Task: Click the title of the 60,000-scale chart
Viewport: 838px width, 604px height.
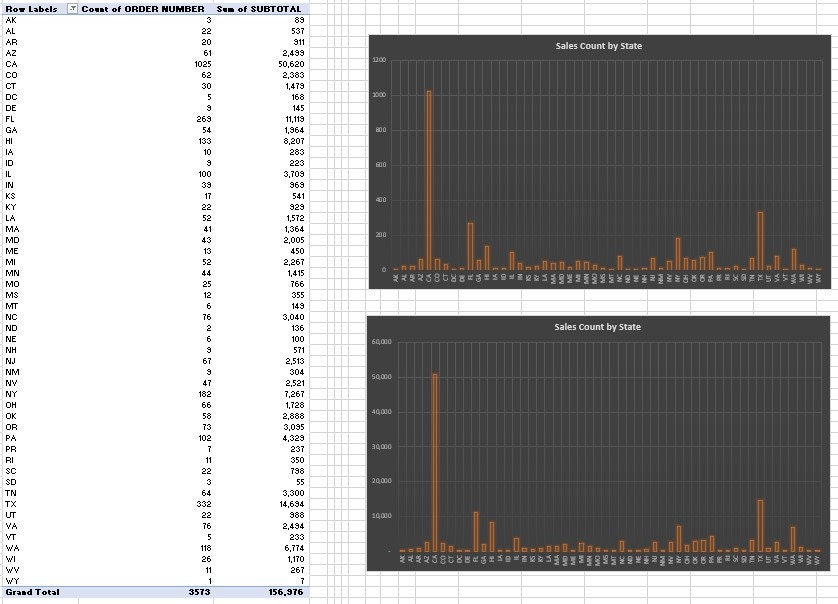Action: click(598, 327)
